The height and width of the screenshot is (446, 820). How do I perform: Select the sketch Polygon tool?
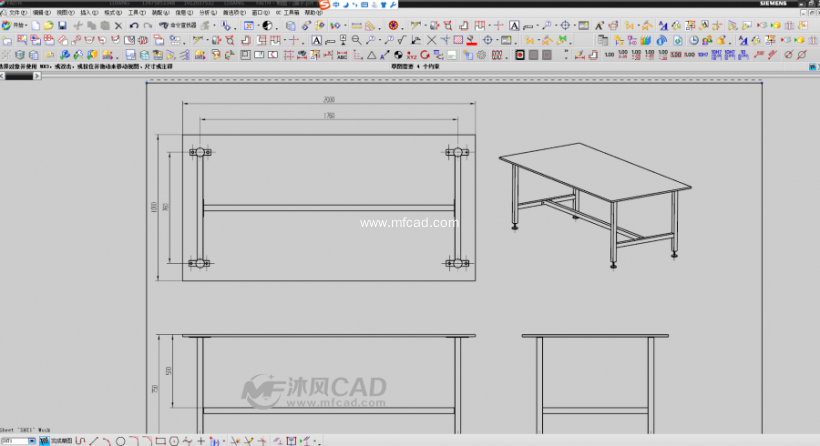click(174, 441)
